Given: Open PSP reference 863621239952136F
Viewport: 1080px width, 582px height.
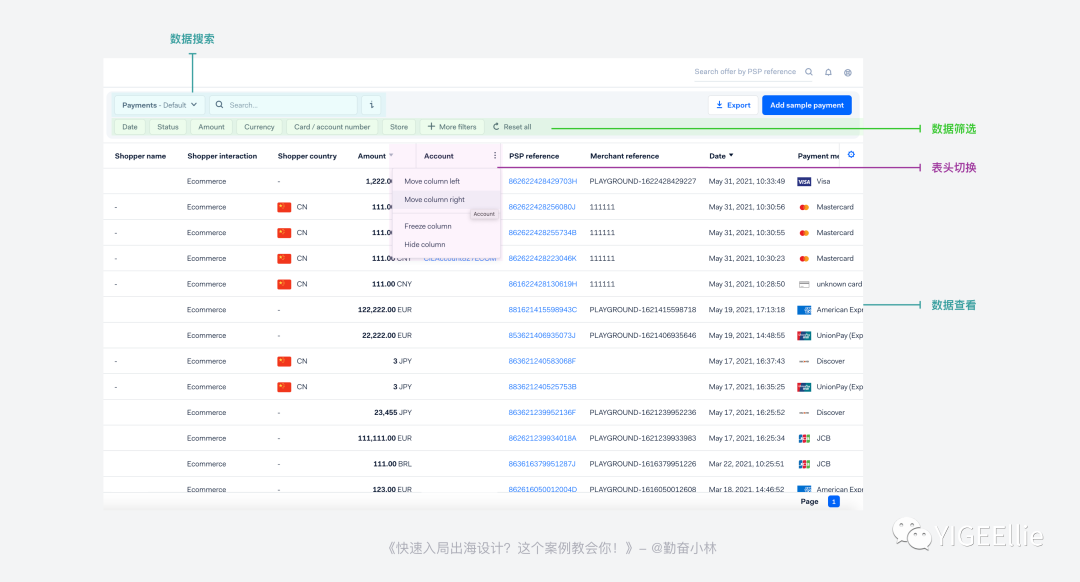Looking at the screenshot, I should pyautogui.click(x=542, y=413).
